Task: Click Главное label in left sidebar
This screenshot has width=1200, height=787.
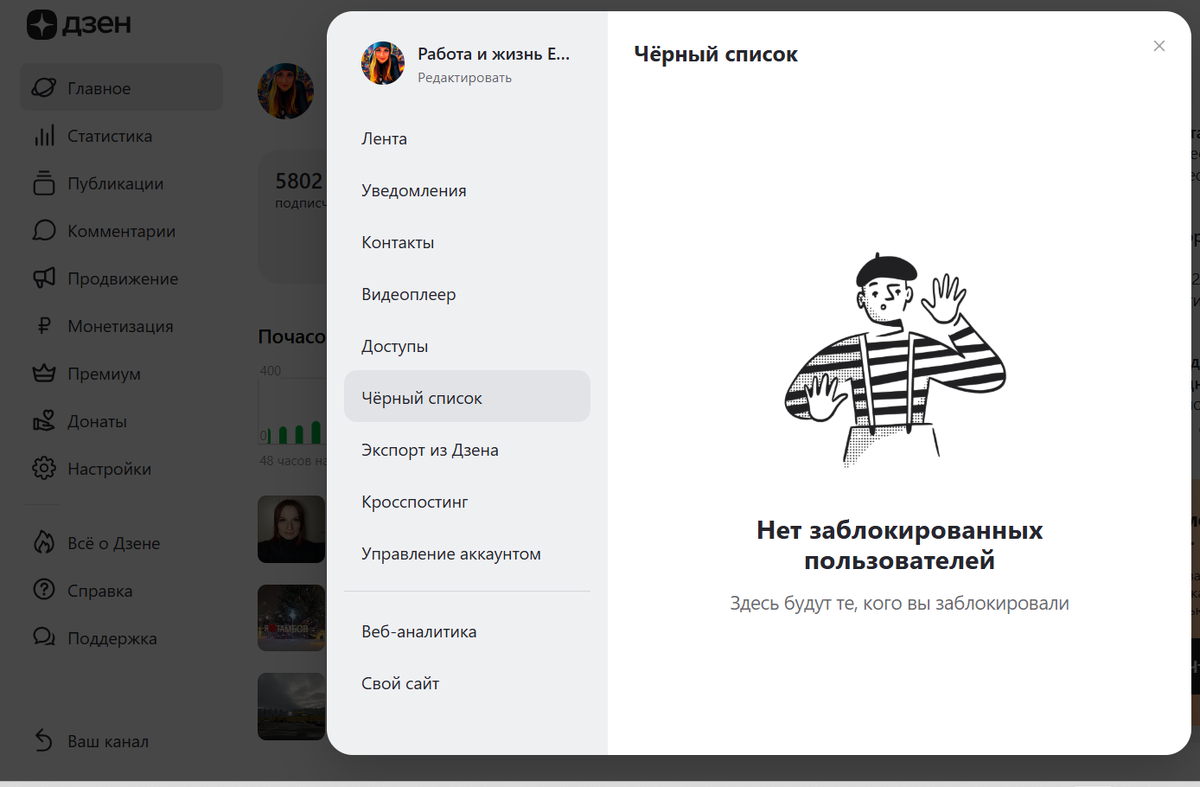Action: tap(99, 89)
